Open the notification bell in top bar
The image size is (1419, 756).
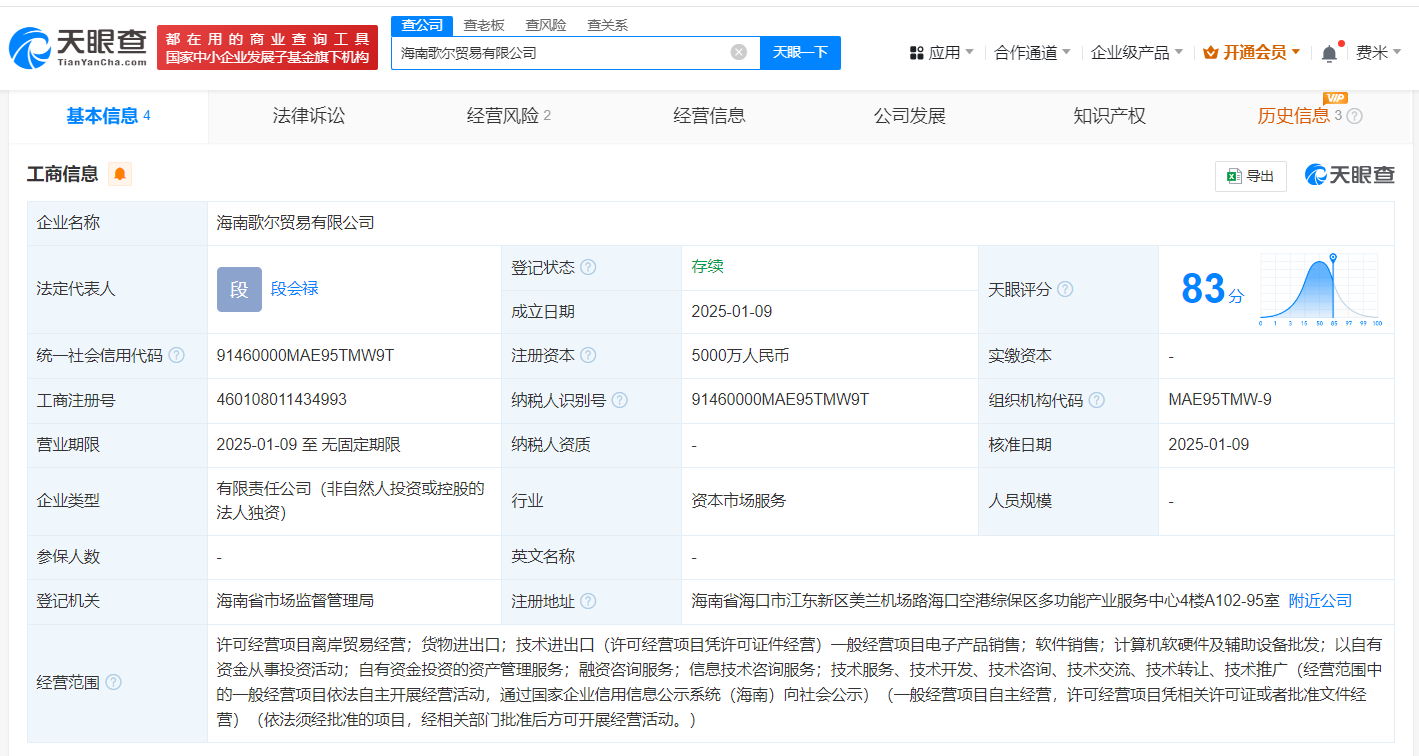(1329, 52)
